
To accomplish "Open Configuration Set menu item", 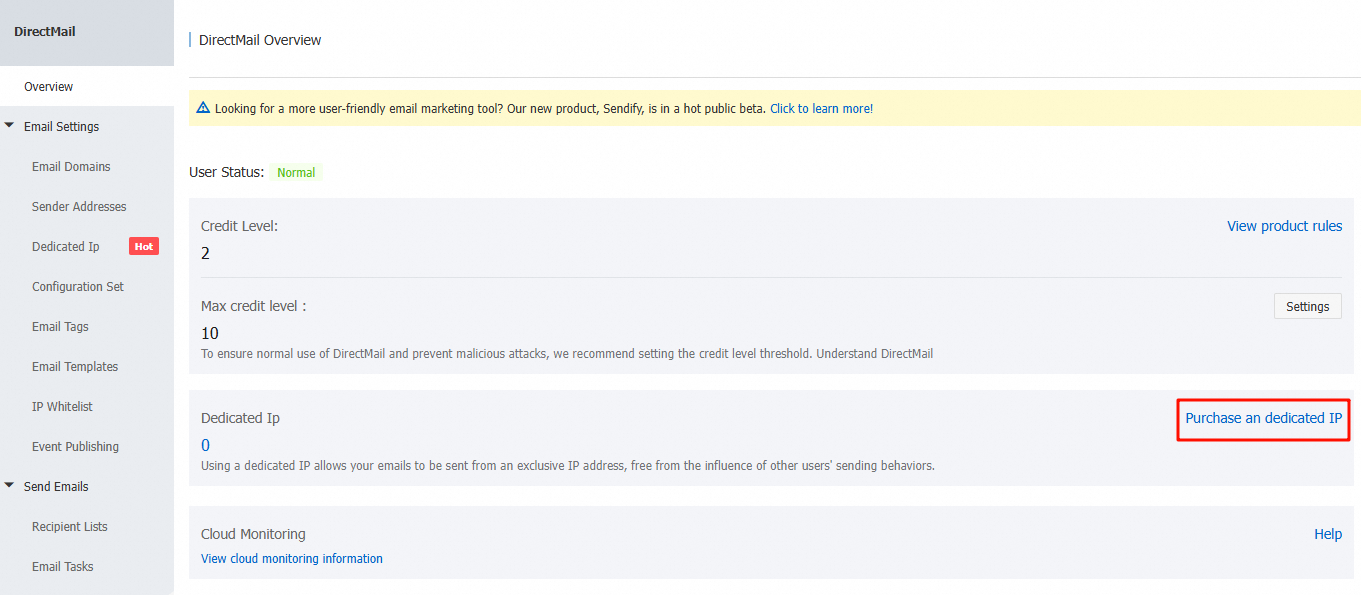I will 78,287.
